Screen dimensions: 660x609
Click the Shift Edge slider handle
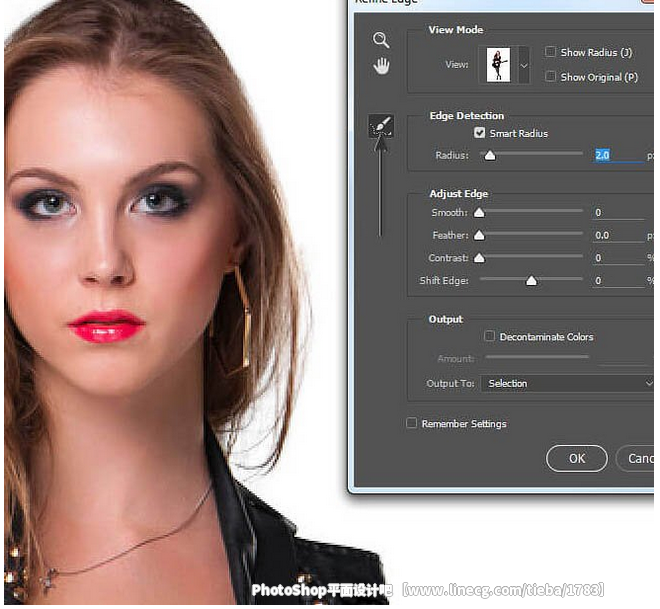(531, 281)
